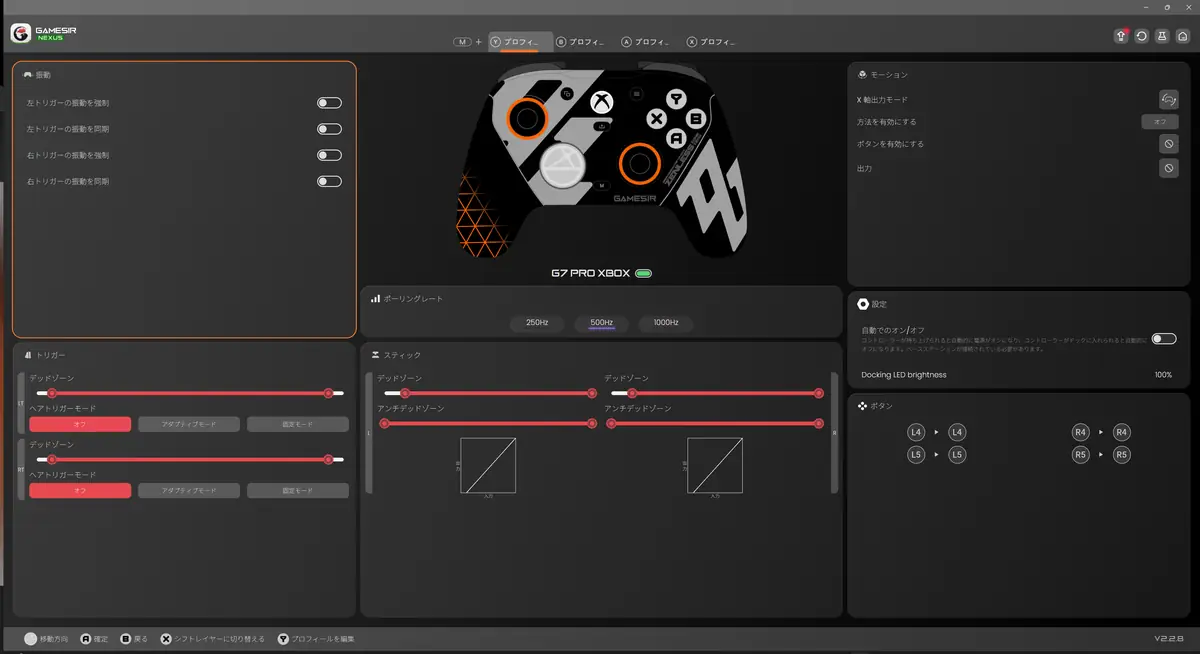Open the lab flask test icon
Screen dimensions: 1200x654
(x=1162, y=36)
